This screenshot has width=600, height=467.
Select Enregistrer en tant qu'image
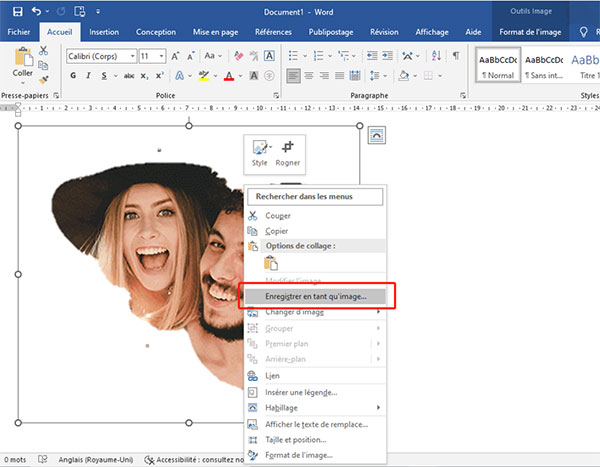tap(315, 296)
